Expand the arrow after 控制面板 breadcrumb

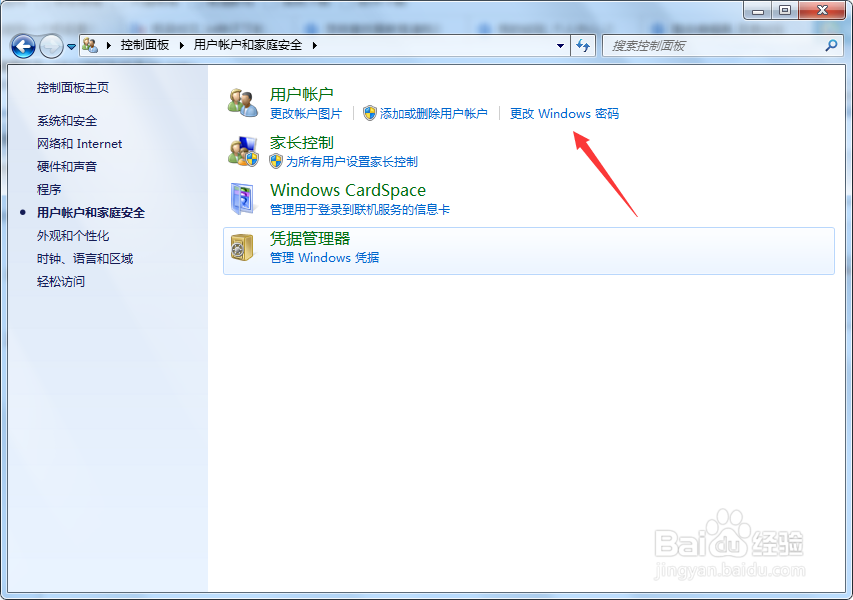point(182,45)
